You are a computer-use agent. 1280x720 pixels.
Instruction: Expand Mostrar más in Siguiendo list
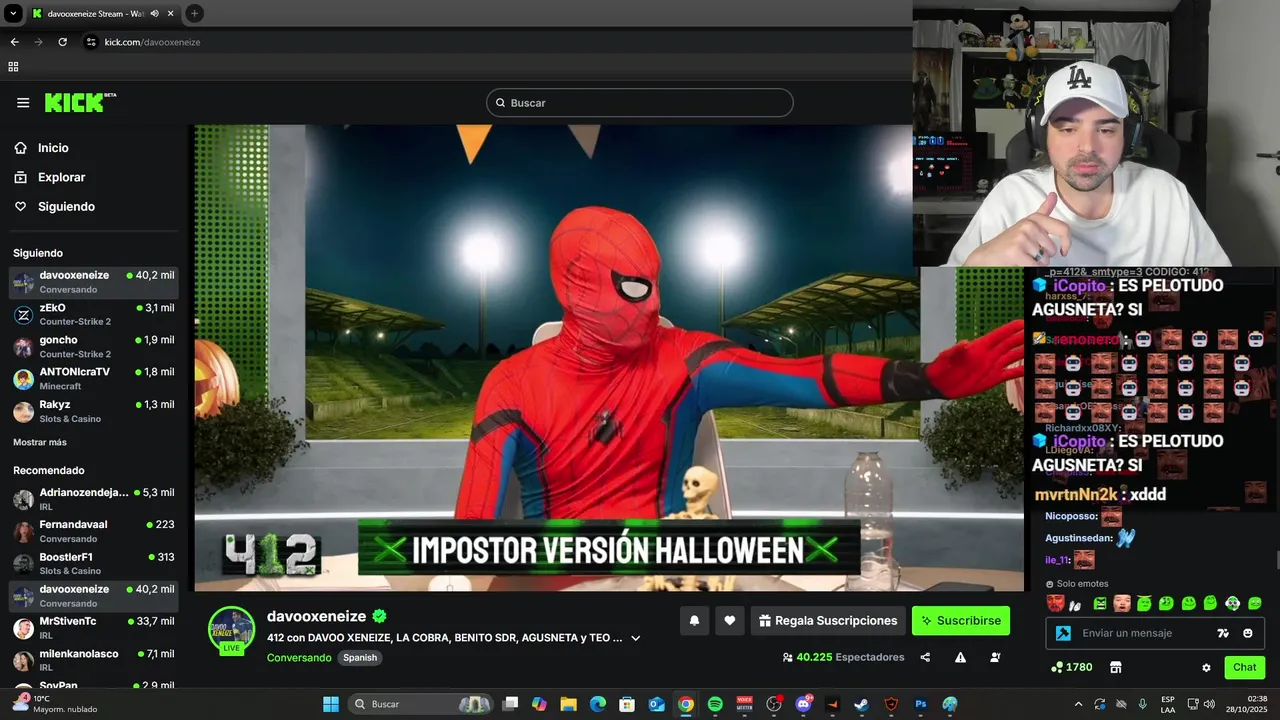coord(40,442)
